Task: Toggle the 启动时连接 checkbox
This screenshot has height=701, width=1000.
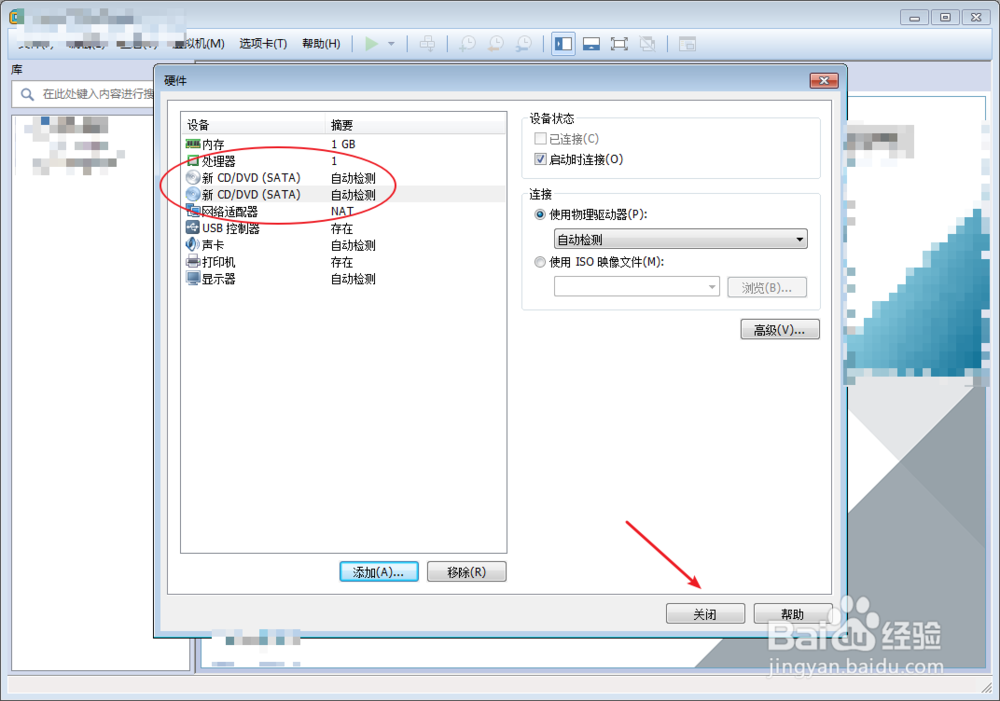Action: tap(540, 159)
